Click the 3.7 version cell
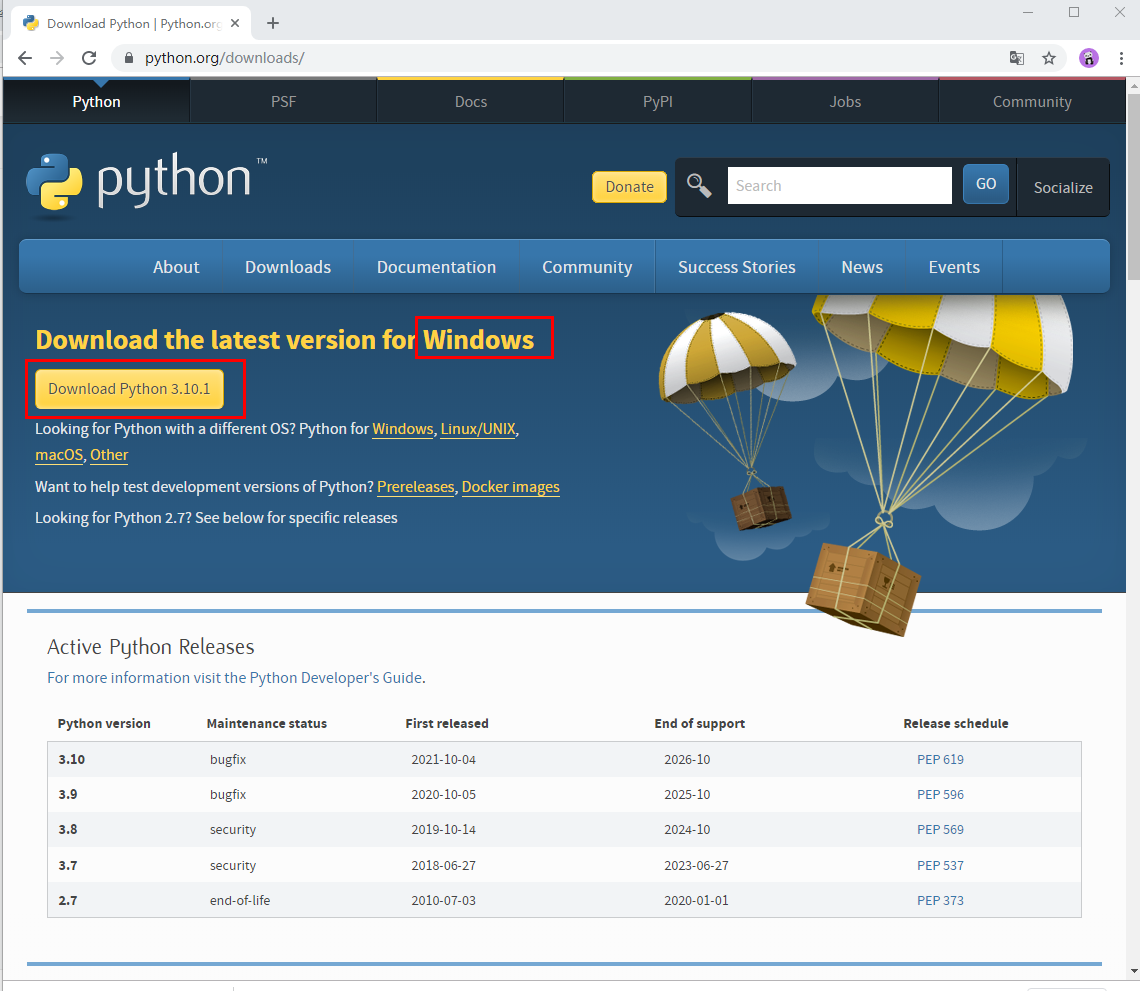 (68, 865)
